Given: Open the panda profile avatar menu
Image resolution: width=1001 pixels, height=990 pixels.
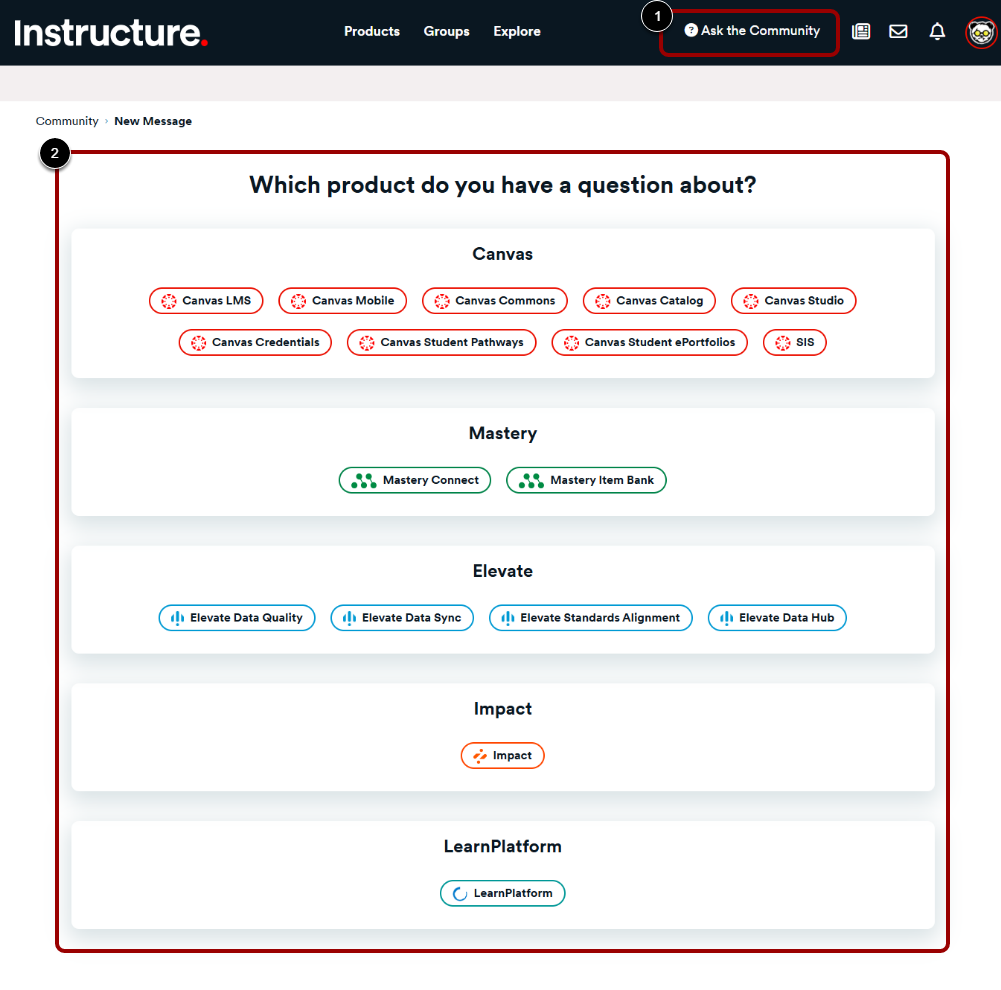Looking at the screenshot, I should (980, 32).
